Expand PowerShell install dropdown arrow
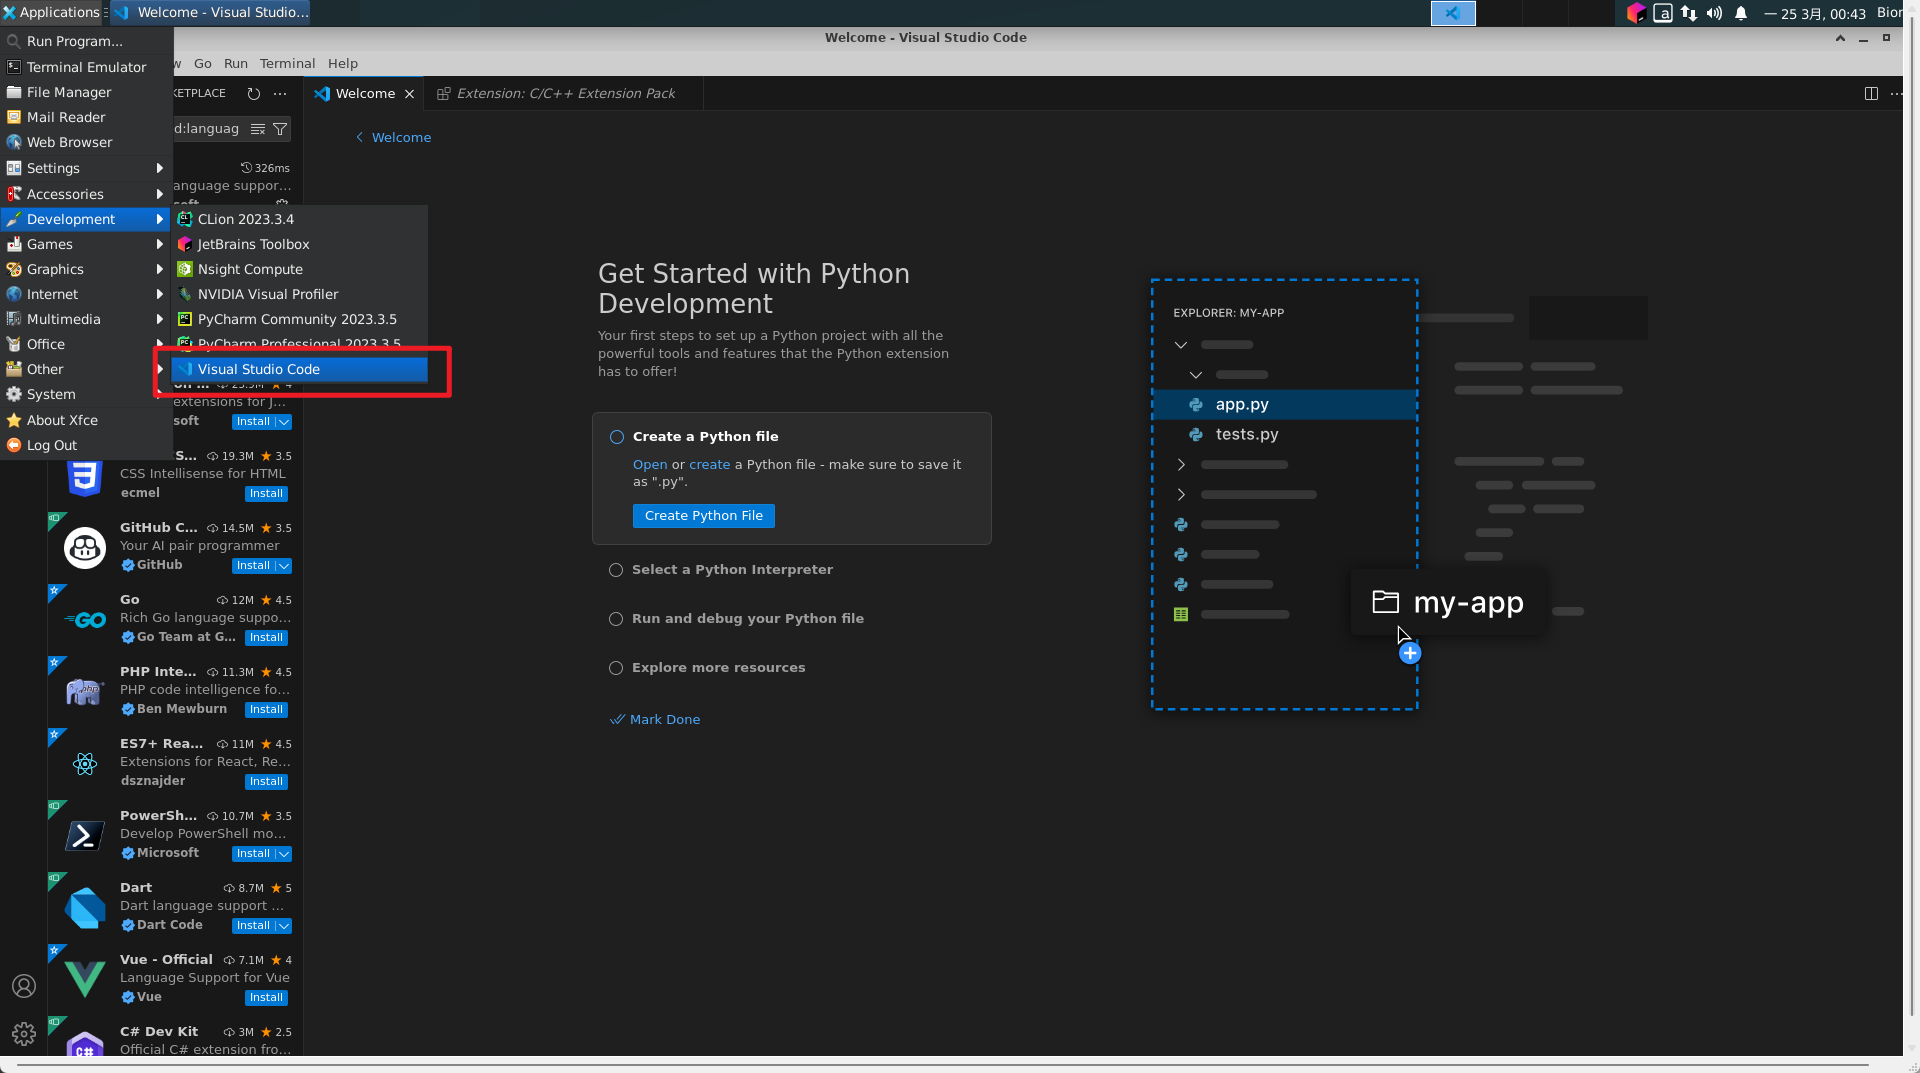This screenshot has height=1073, width=1920. (x=284, y=854)
